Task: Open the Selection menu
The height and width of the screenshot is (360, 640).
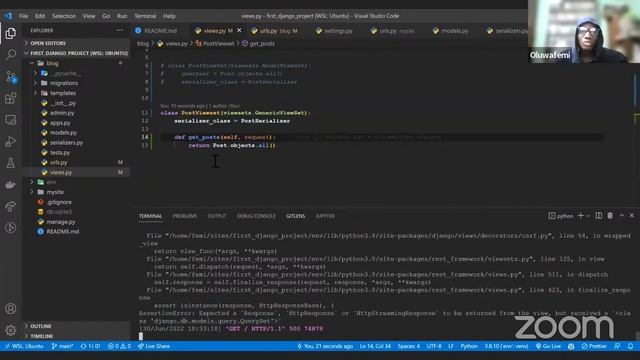Action: 64,16
